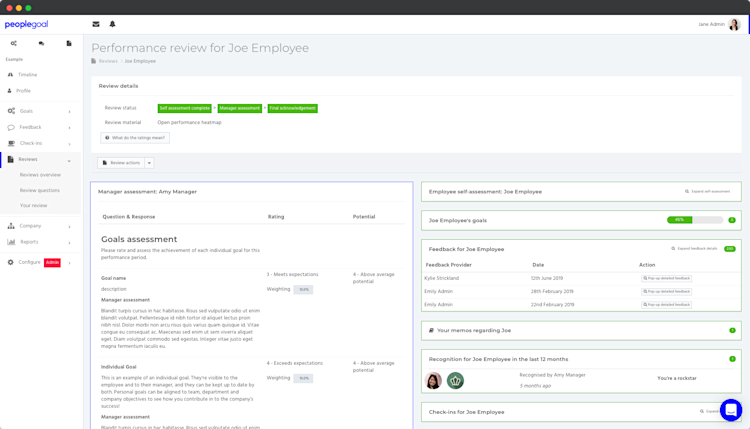Expand the Goals menu chevron
750x429 pixels.
tap(69, 111)
